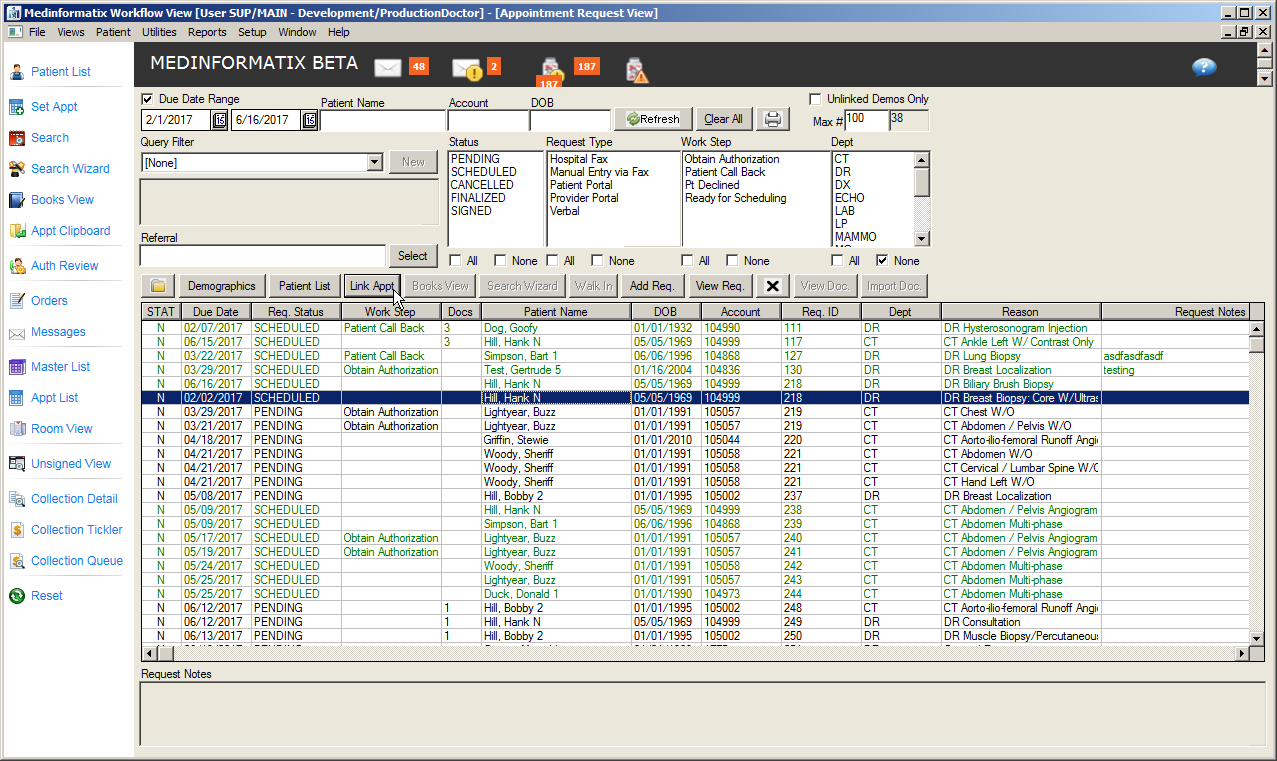Open the Collection Tickler icon
Image resolution: width=1277 pixels, height=761 pixels.
click(17, 530)
